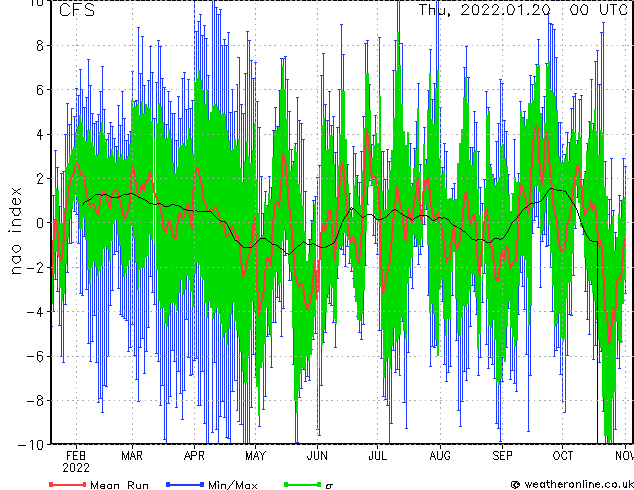Click the red Mean Run legend line

(x=68, y=484)
